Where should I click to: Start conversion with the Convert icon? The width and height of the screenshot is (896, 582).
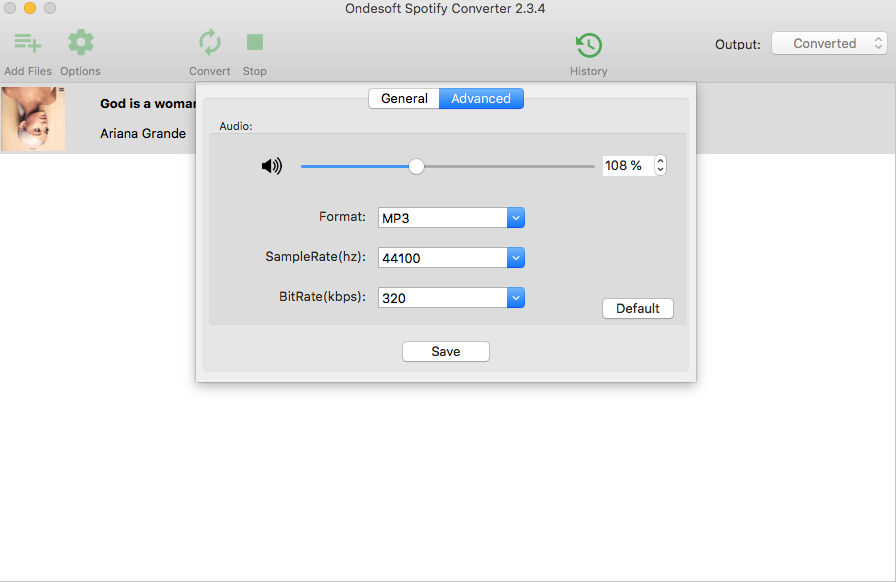pyautogui.click(x=210, y=42)
